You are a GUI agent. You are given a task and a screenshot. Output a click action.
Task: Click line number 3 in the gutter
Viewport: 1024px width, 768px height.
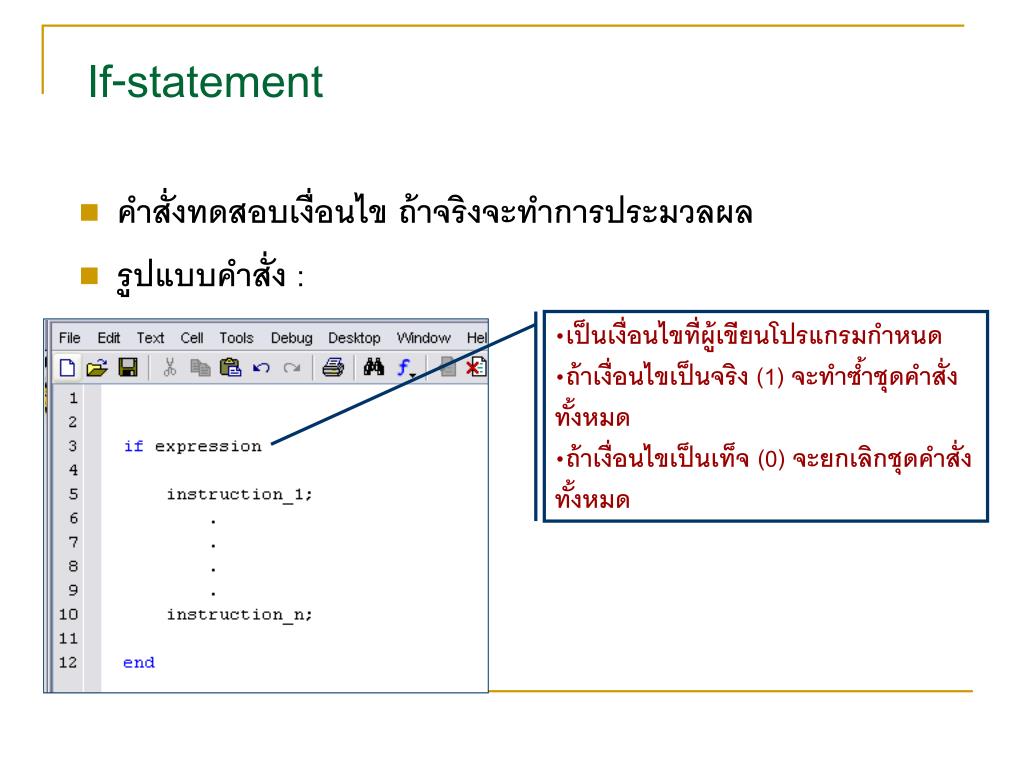click(x=73, y=446)
